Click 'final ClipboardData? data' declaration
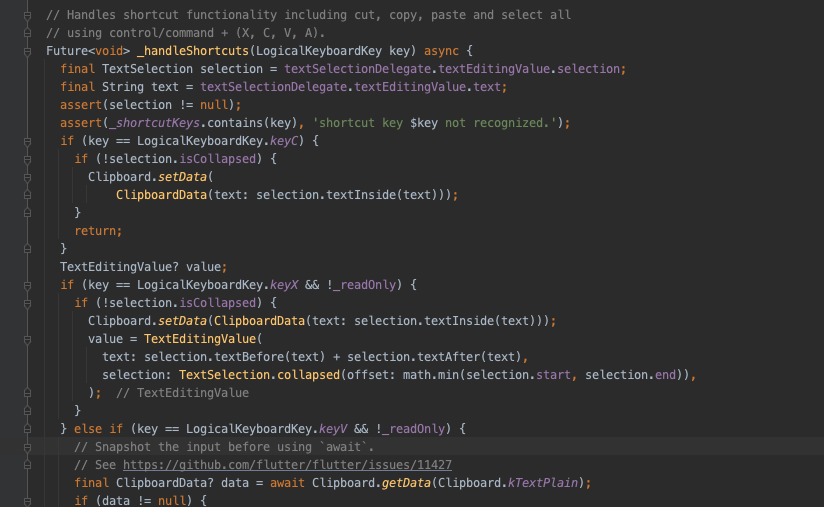This screenshot has height=507, width=824. click(x=161, y=483)
